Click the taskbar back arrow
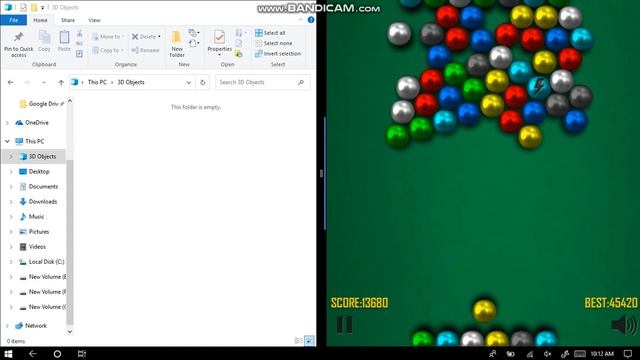 pos(33,354)
